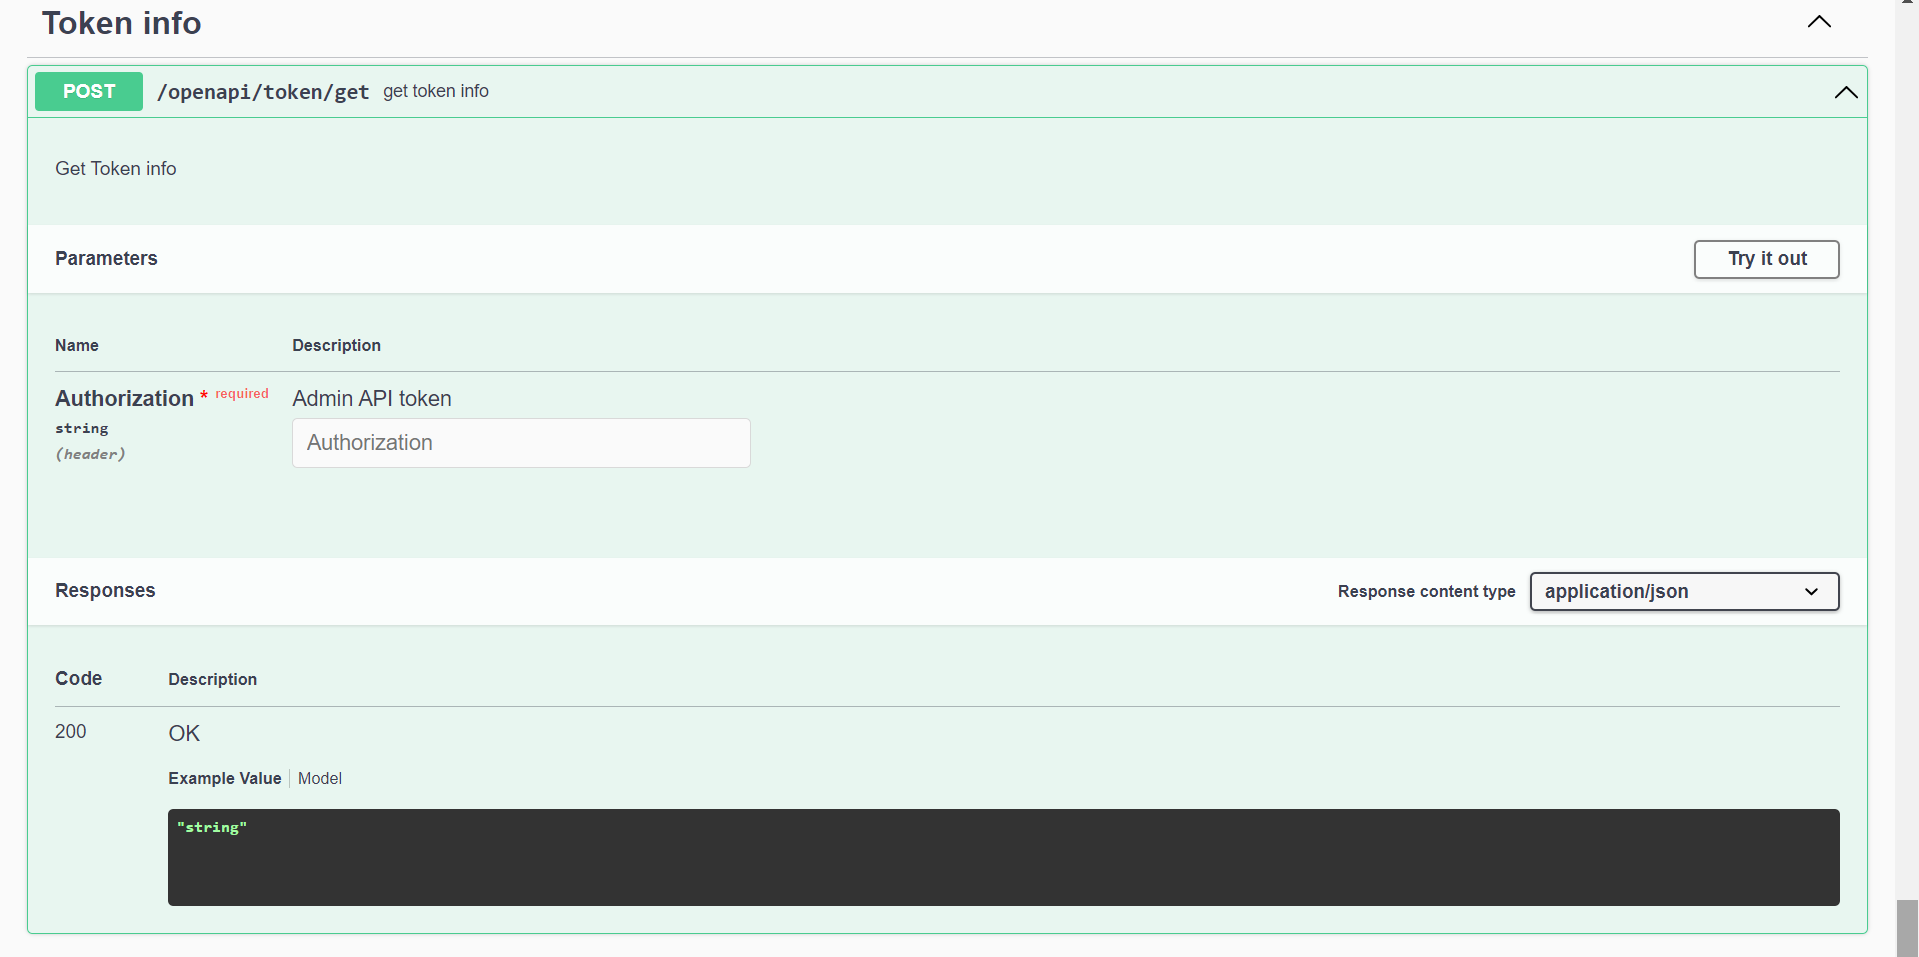
Task: Click the page vertical scrollbar thumb
Action: click(1907, 928)
